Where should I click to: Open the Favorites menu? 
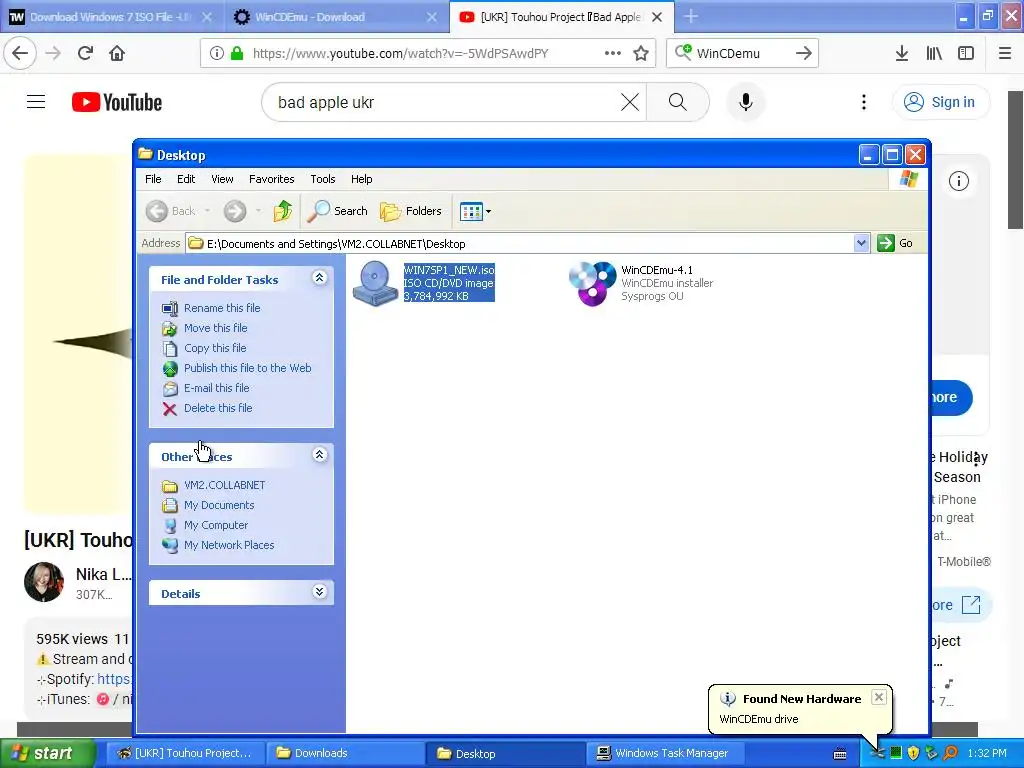point(272,179)
